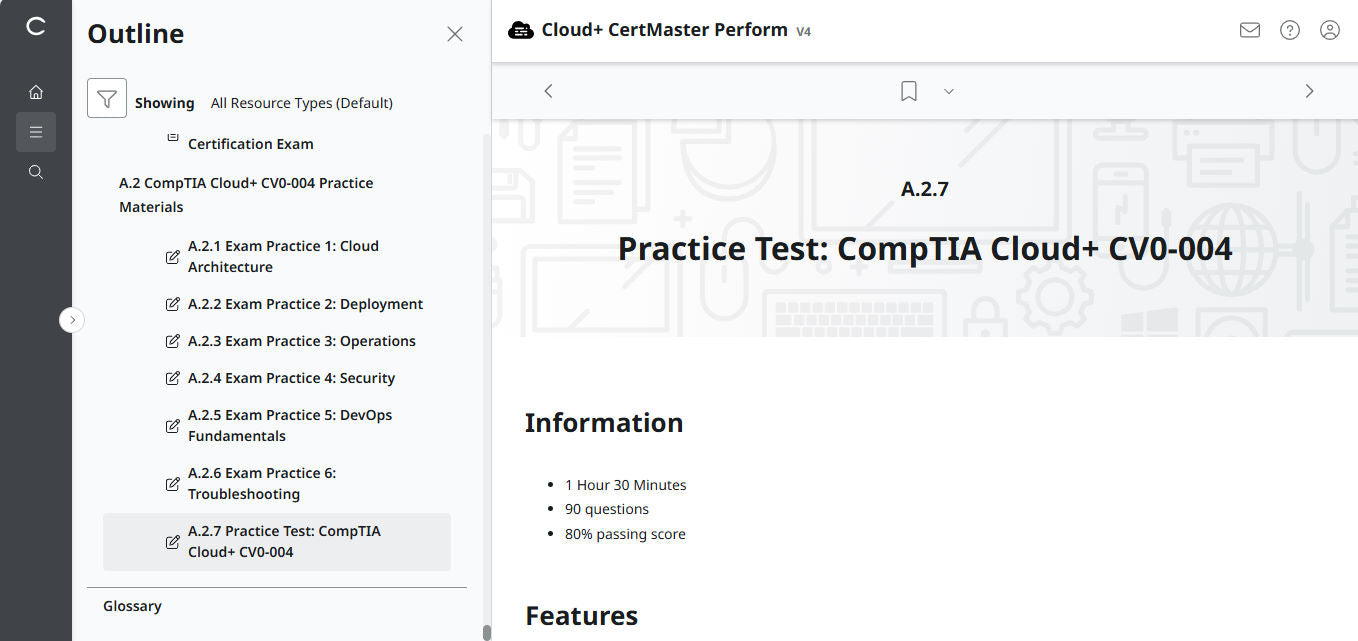Image resolution: width=1358 pixels, height=641 pixels.
Task: Expand the collapsed sidebar with the arrow handle
Action: [71, 319]
